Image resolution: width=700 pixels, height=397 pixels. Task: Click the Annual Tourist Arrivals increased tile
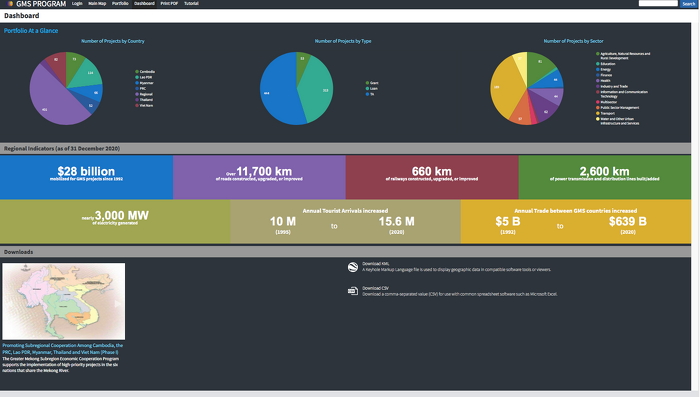345,221
